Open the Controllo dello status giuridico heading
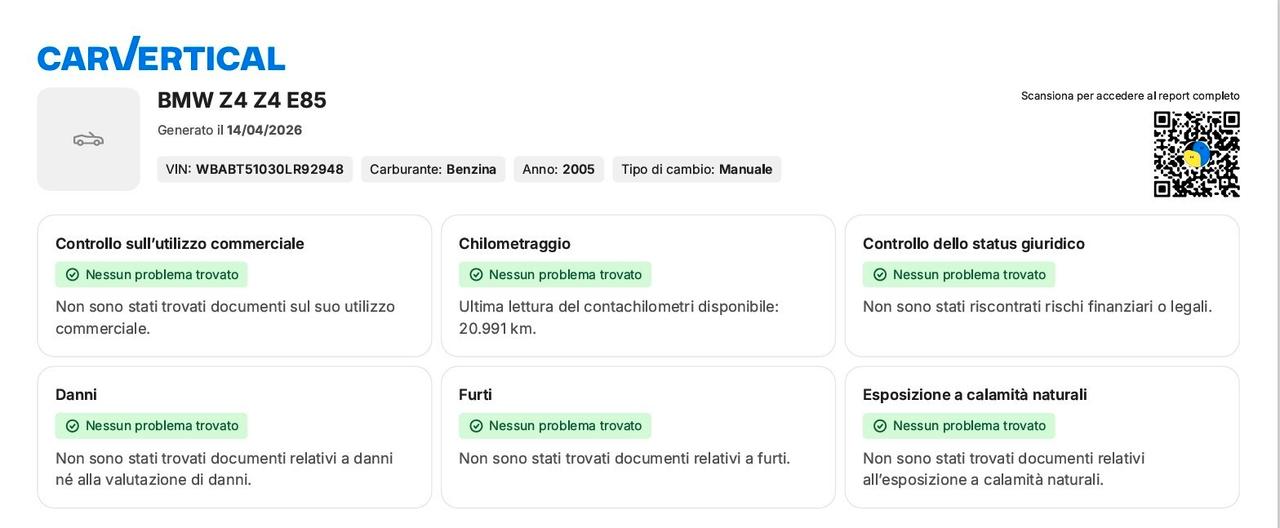The image size is (1280, 528). pyautogui.click(x=974, y=244)
